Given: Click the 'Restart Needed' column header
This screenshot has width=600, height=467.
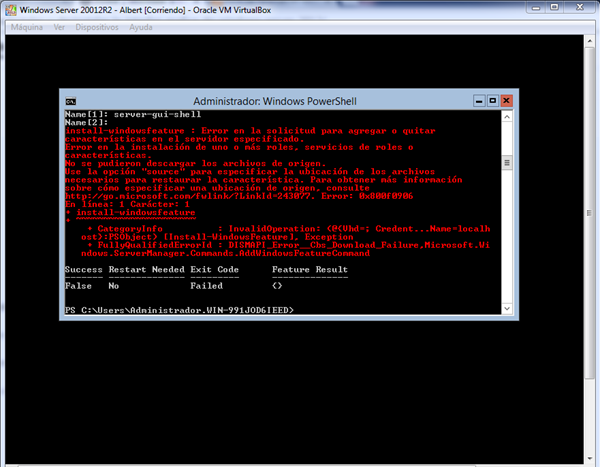Looking at the screenshot, I should coord(147,269).
